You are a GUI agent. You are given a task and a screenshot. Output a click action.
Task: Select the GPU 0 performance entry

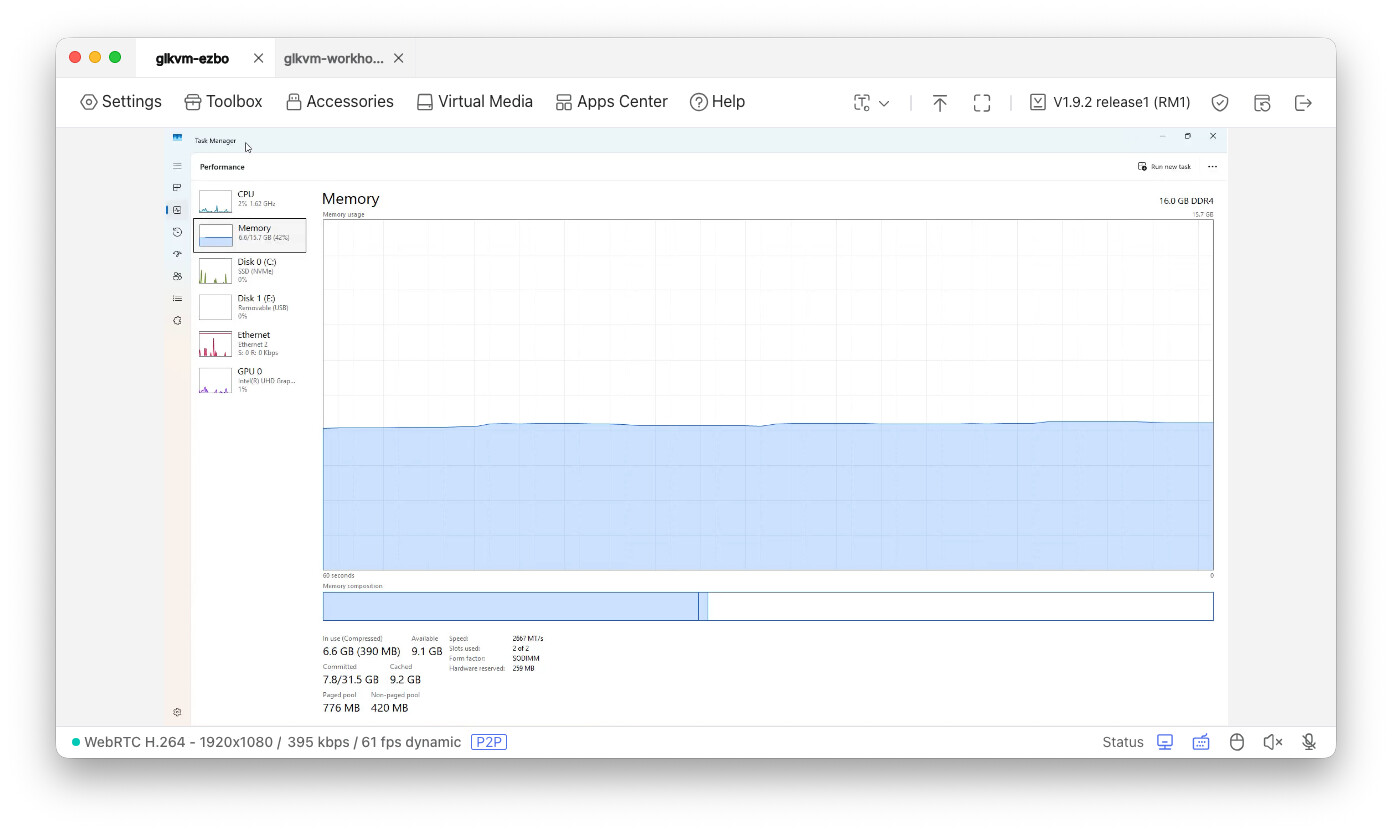pyautogui.click(x=250, y=379)
